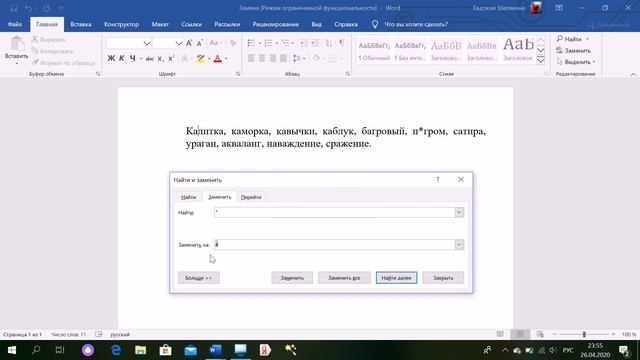
Task: Apply subscript formatting
Action: pyautogui.click(x=160, y=59)
